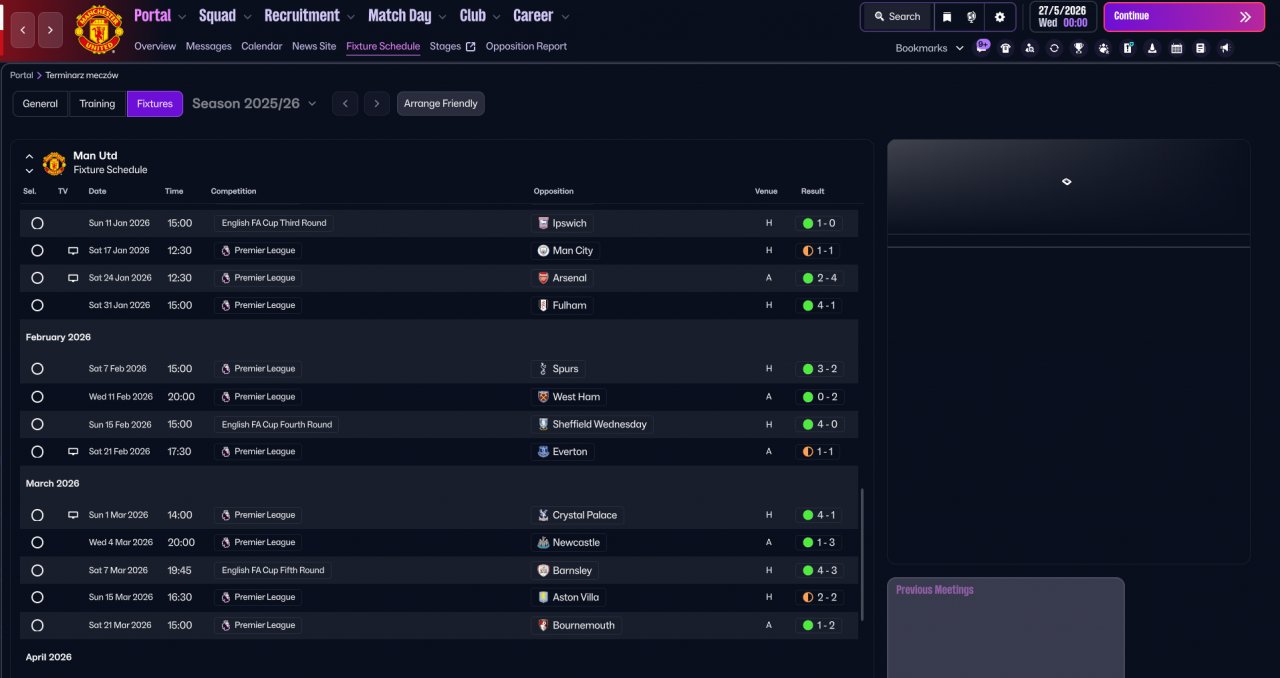Open the globe icon next to settings
This screenshot has width=1280, height=678.
971,17
